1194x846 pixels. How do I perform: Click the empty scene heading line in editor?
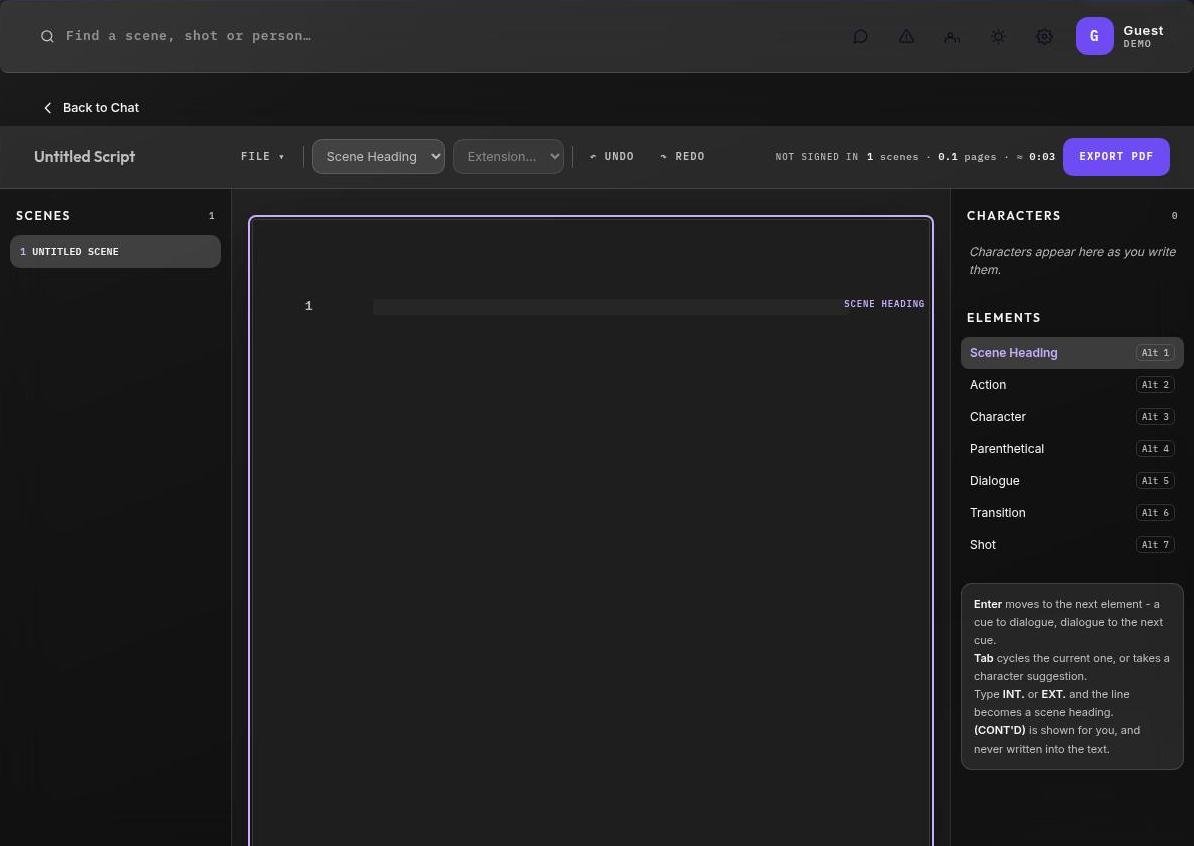609,307
